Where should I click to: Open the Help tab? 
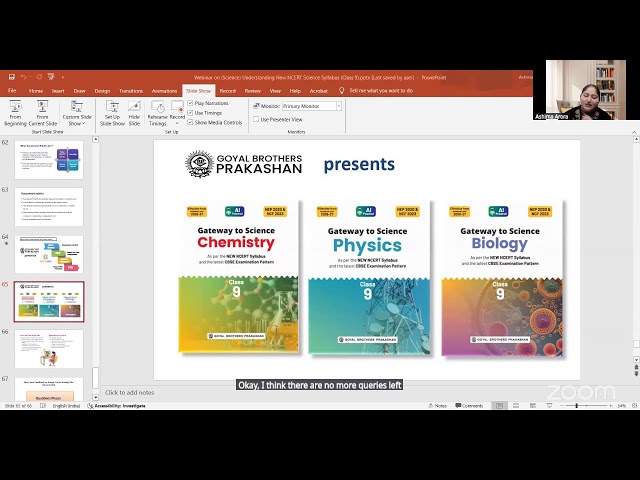point(295,91)
